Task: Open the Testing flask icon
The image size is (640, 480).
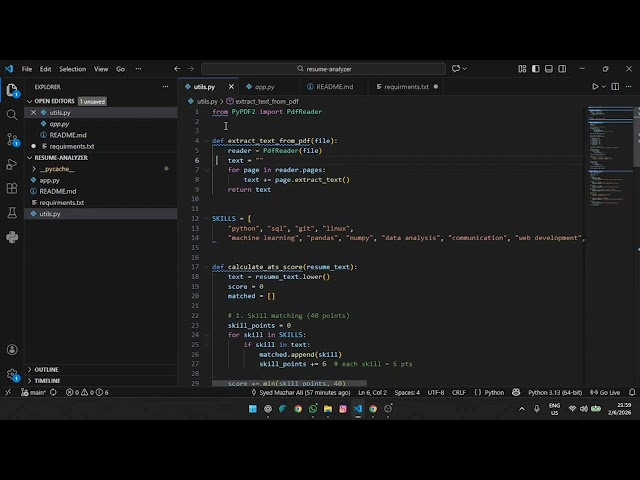Action: tap(12, 212)
